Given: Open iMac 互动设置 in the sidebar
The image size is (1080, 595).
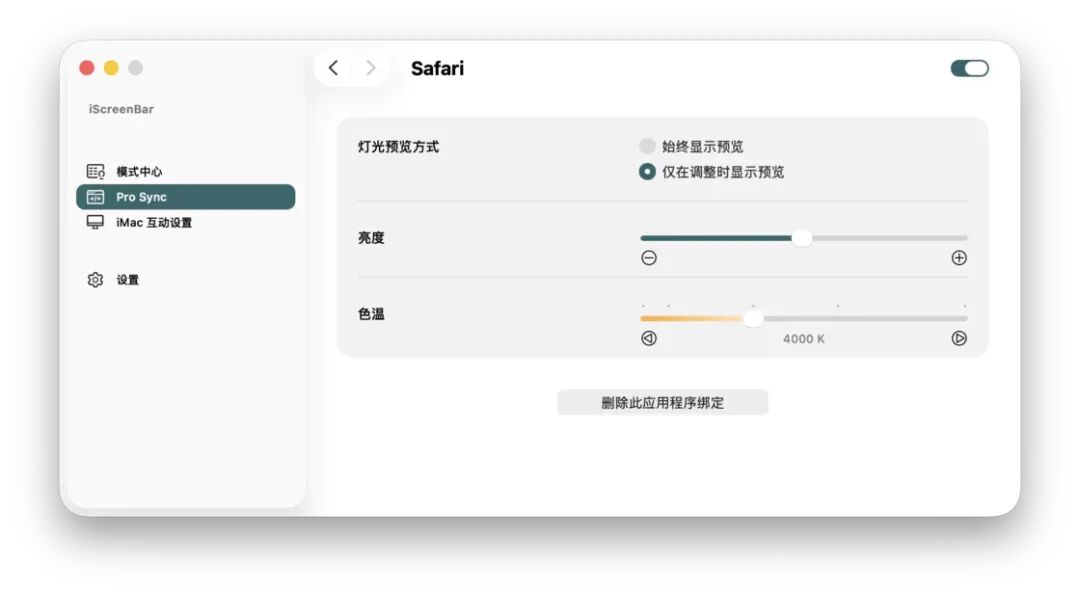Looking at the screenshot, I should pyautogui.click(x=185, y=222).
